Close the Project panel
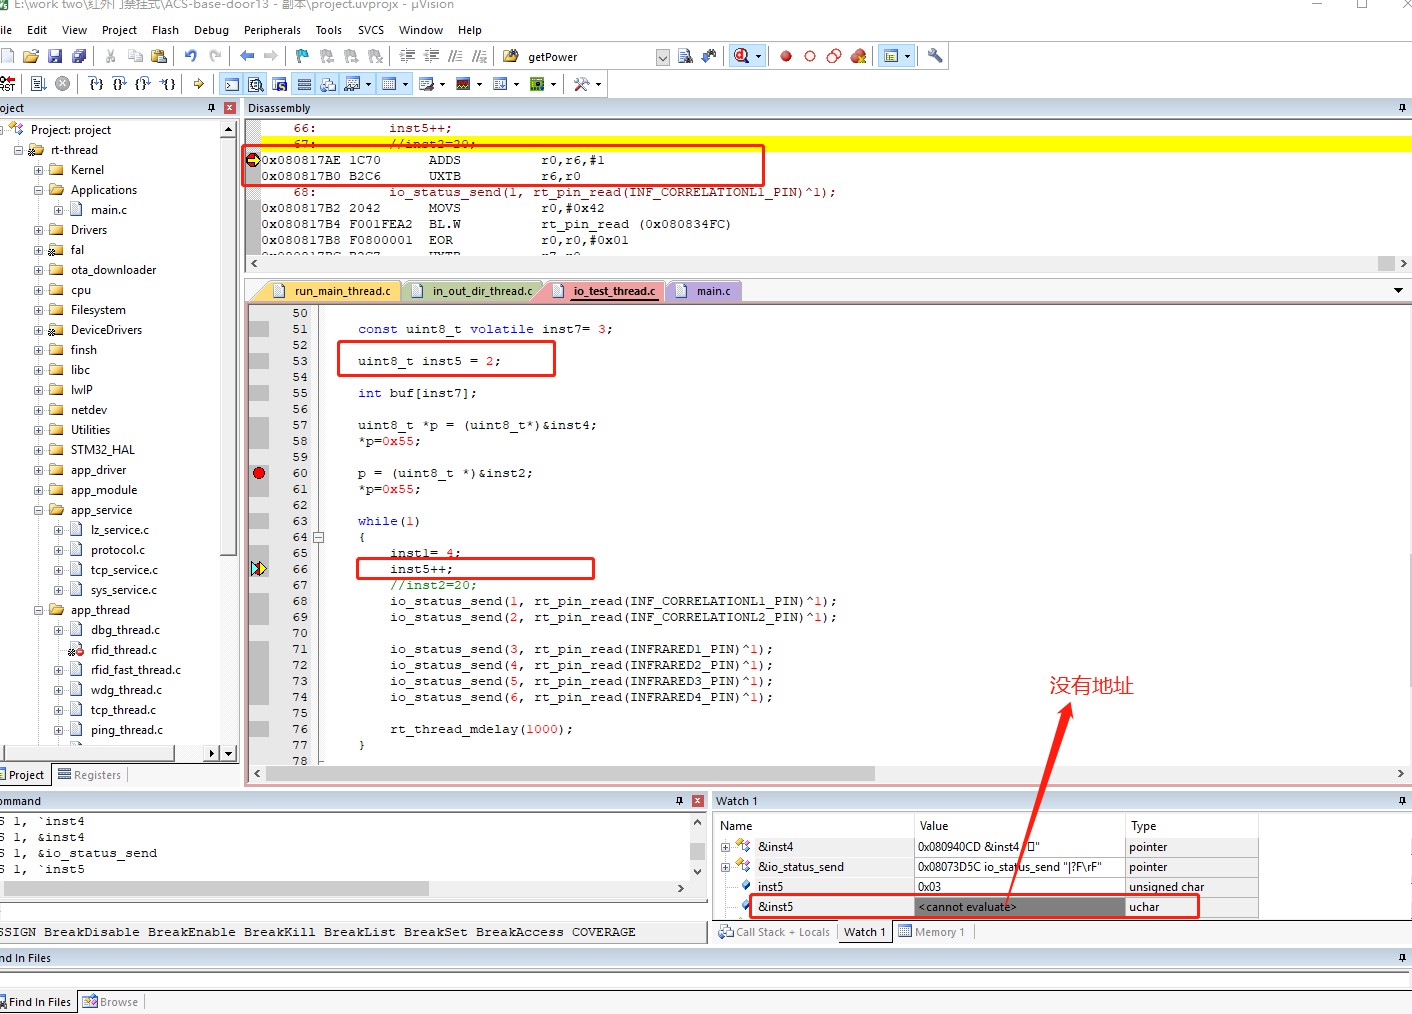Image resolution: width=1412 pixels, height=1014 pixels. tap(230, 108)
